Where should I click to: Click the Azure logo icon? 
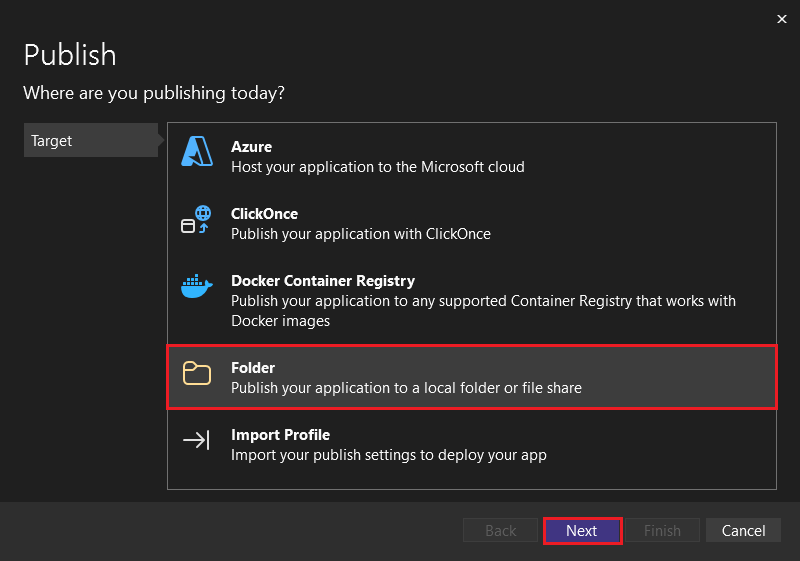pyautogui.click(x=197, y=151)
